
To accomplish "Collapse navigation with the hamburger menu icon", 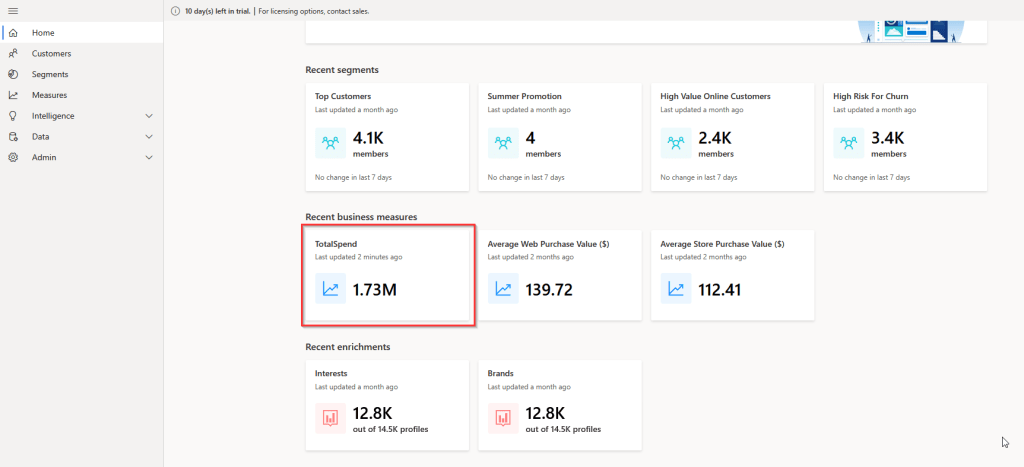I will click(x=13, y=11).
